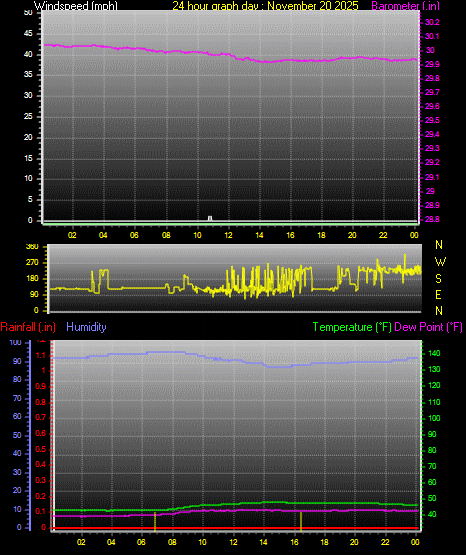Click the windspeed scale value 45
The height and width of the screenshot is (555, 466).
pos(28,34)
